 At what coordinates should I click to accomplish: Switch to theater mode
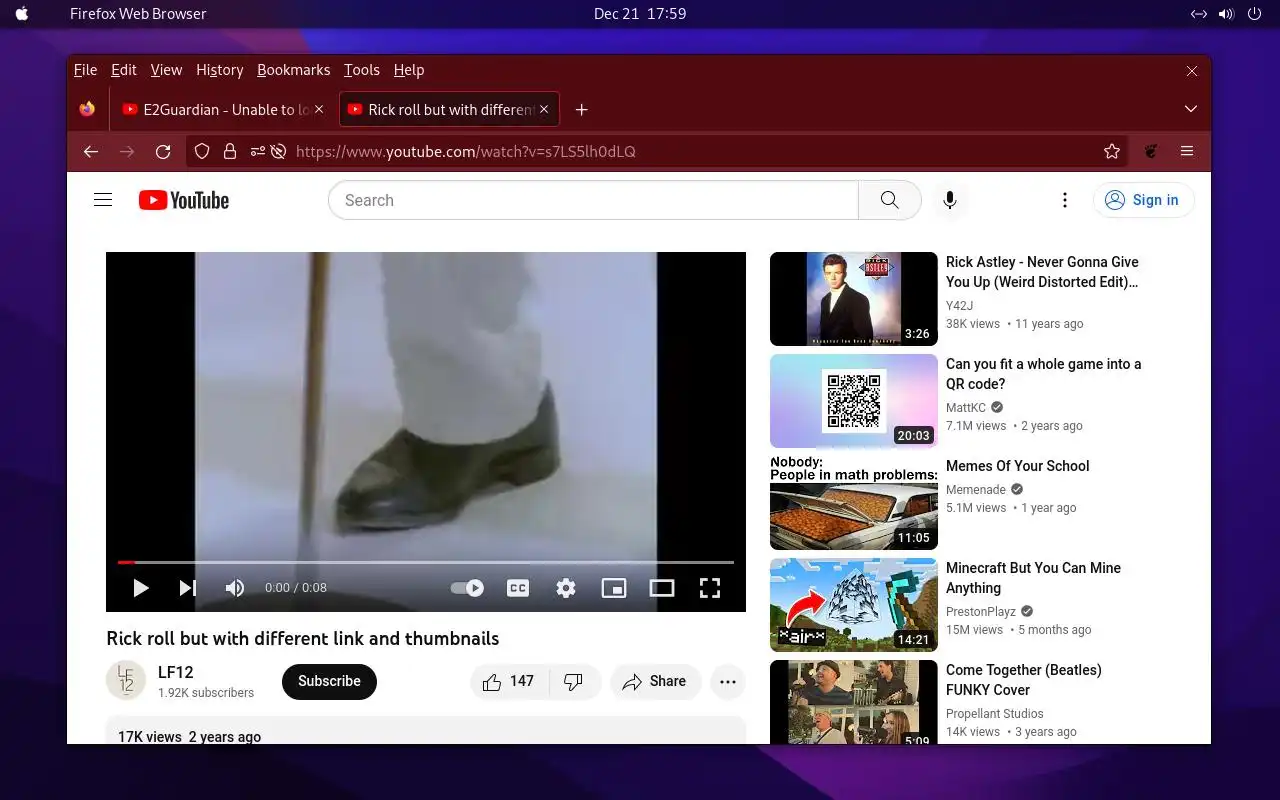pos(662,588)
